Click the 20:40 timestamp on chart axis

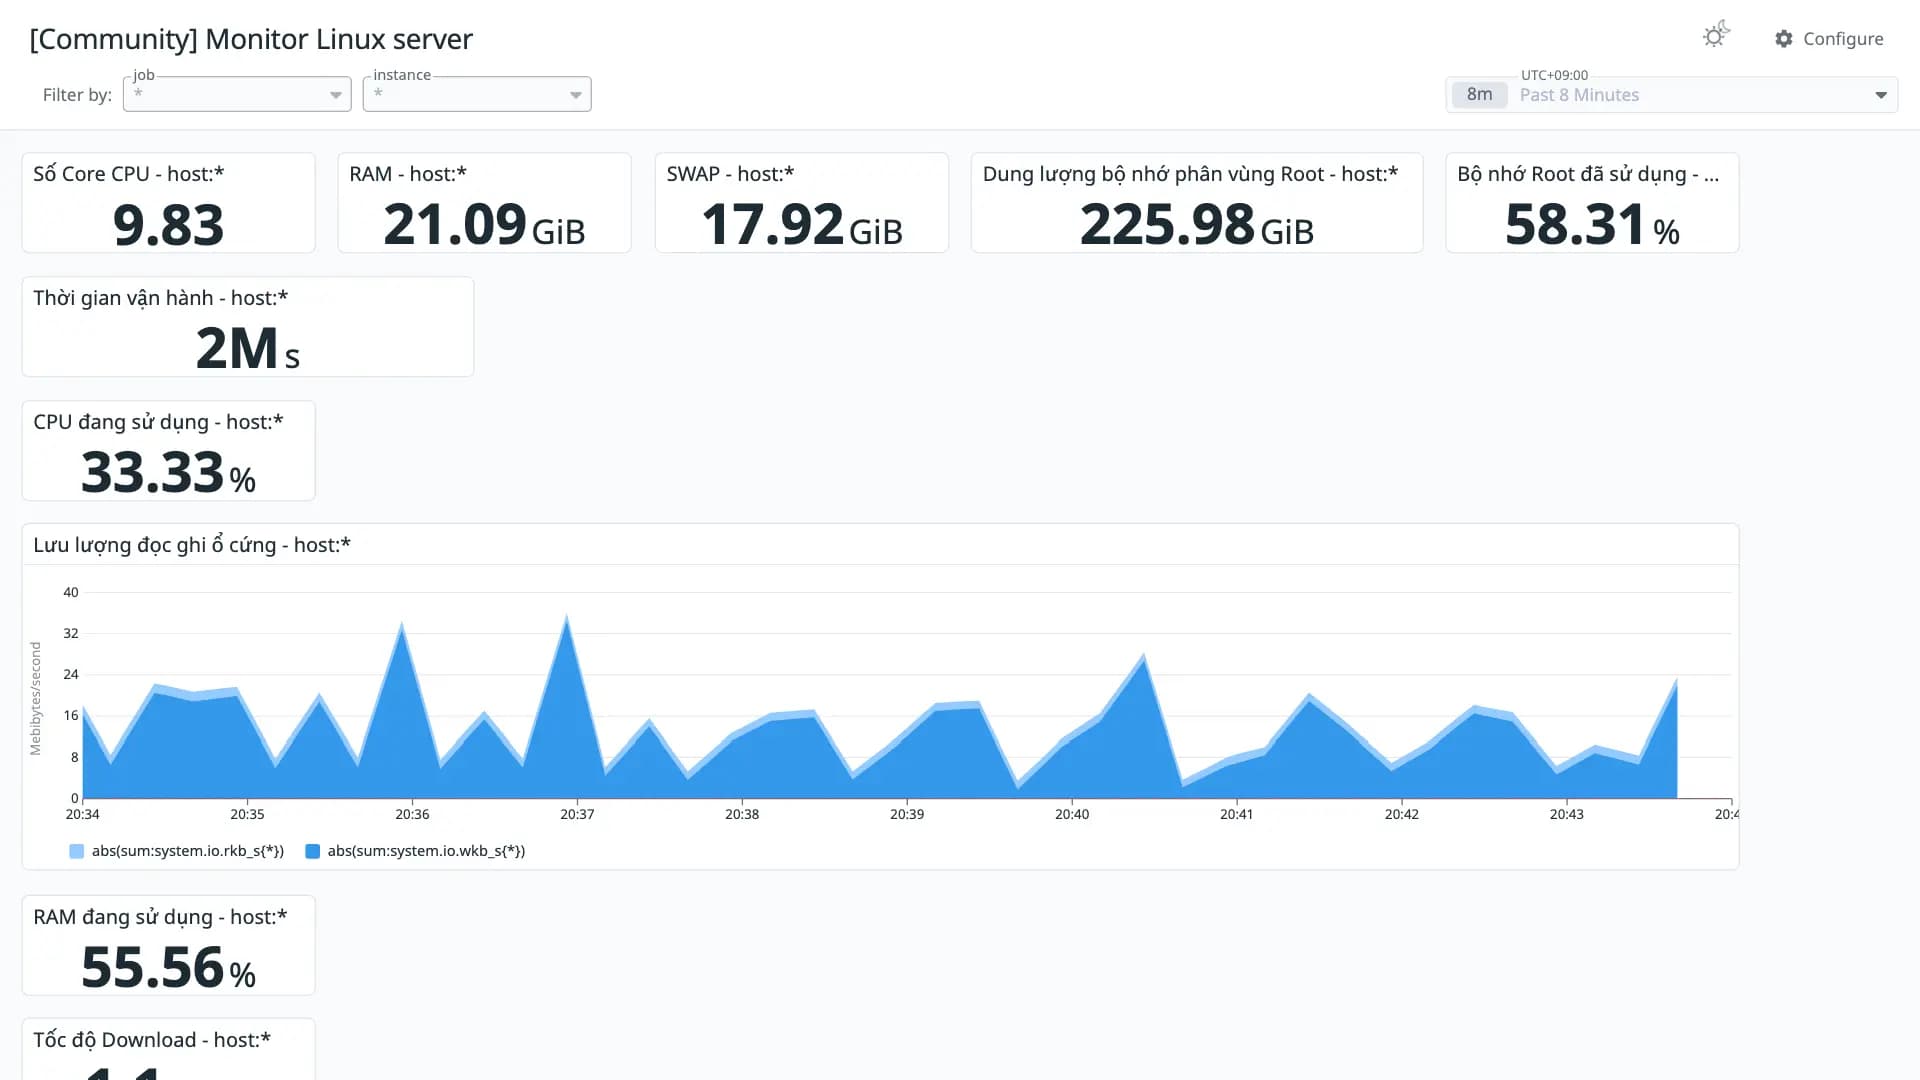(x=1072, y=814)
